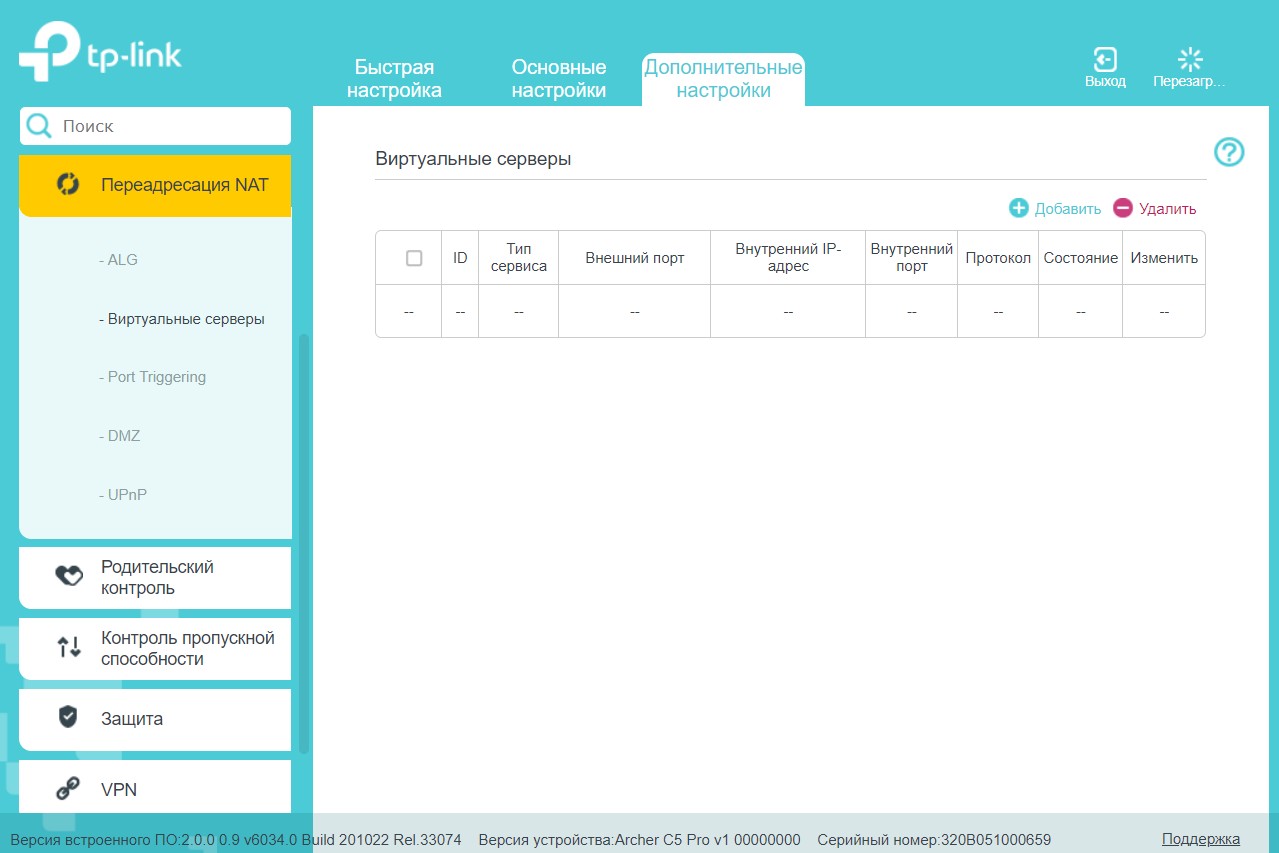Screen dimensions: 1279x853
Task: Collapse the Переадресация NAT section
Action: [x=155, y=185]
